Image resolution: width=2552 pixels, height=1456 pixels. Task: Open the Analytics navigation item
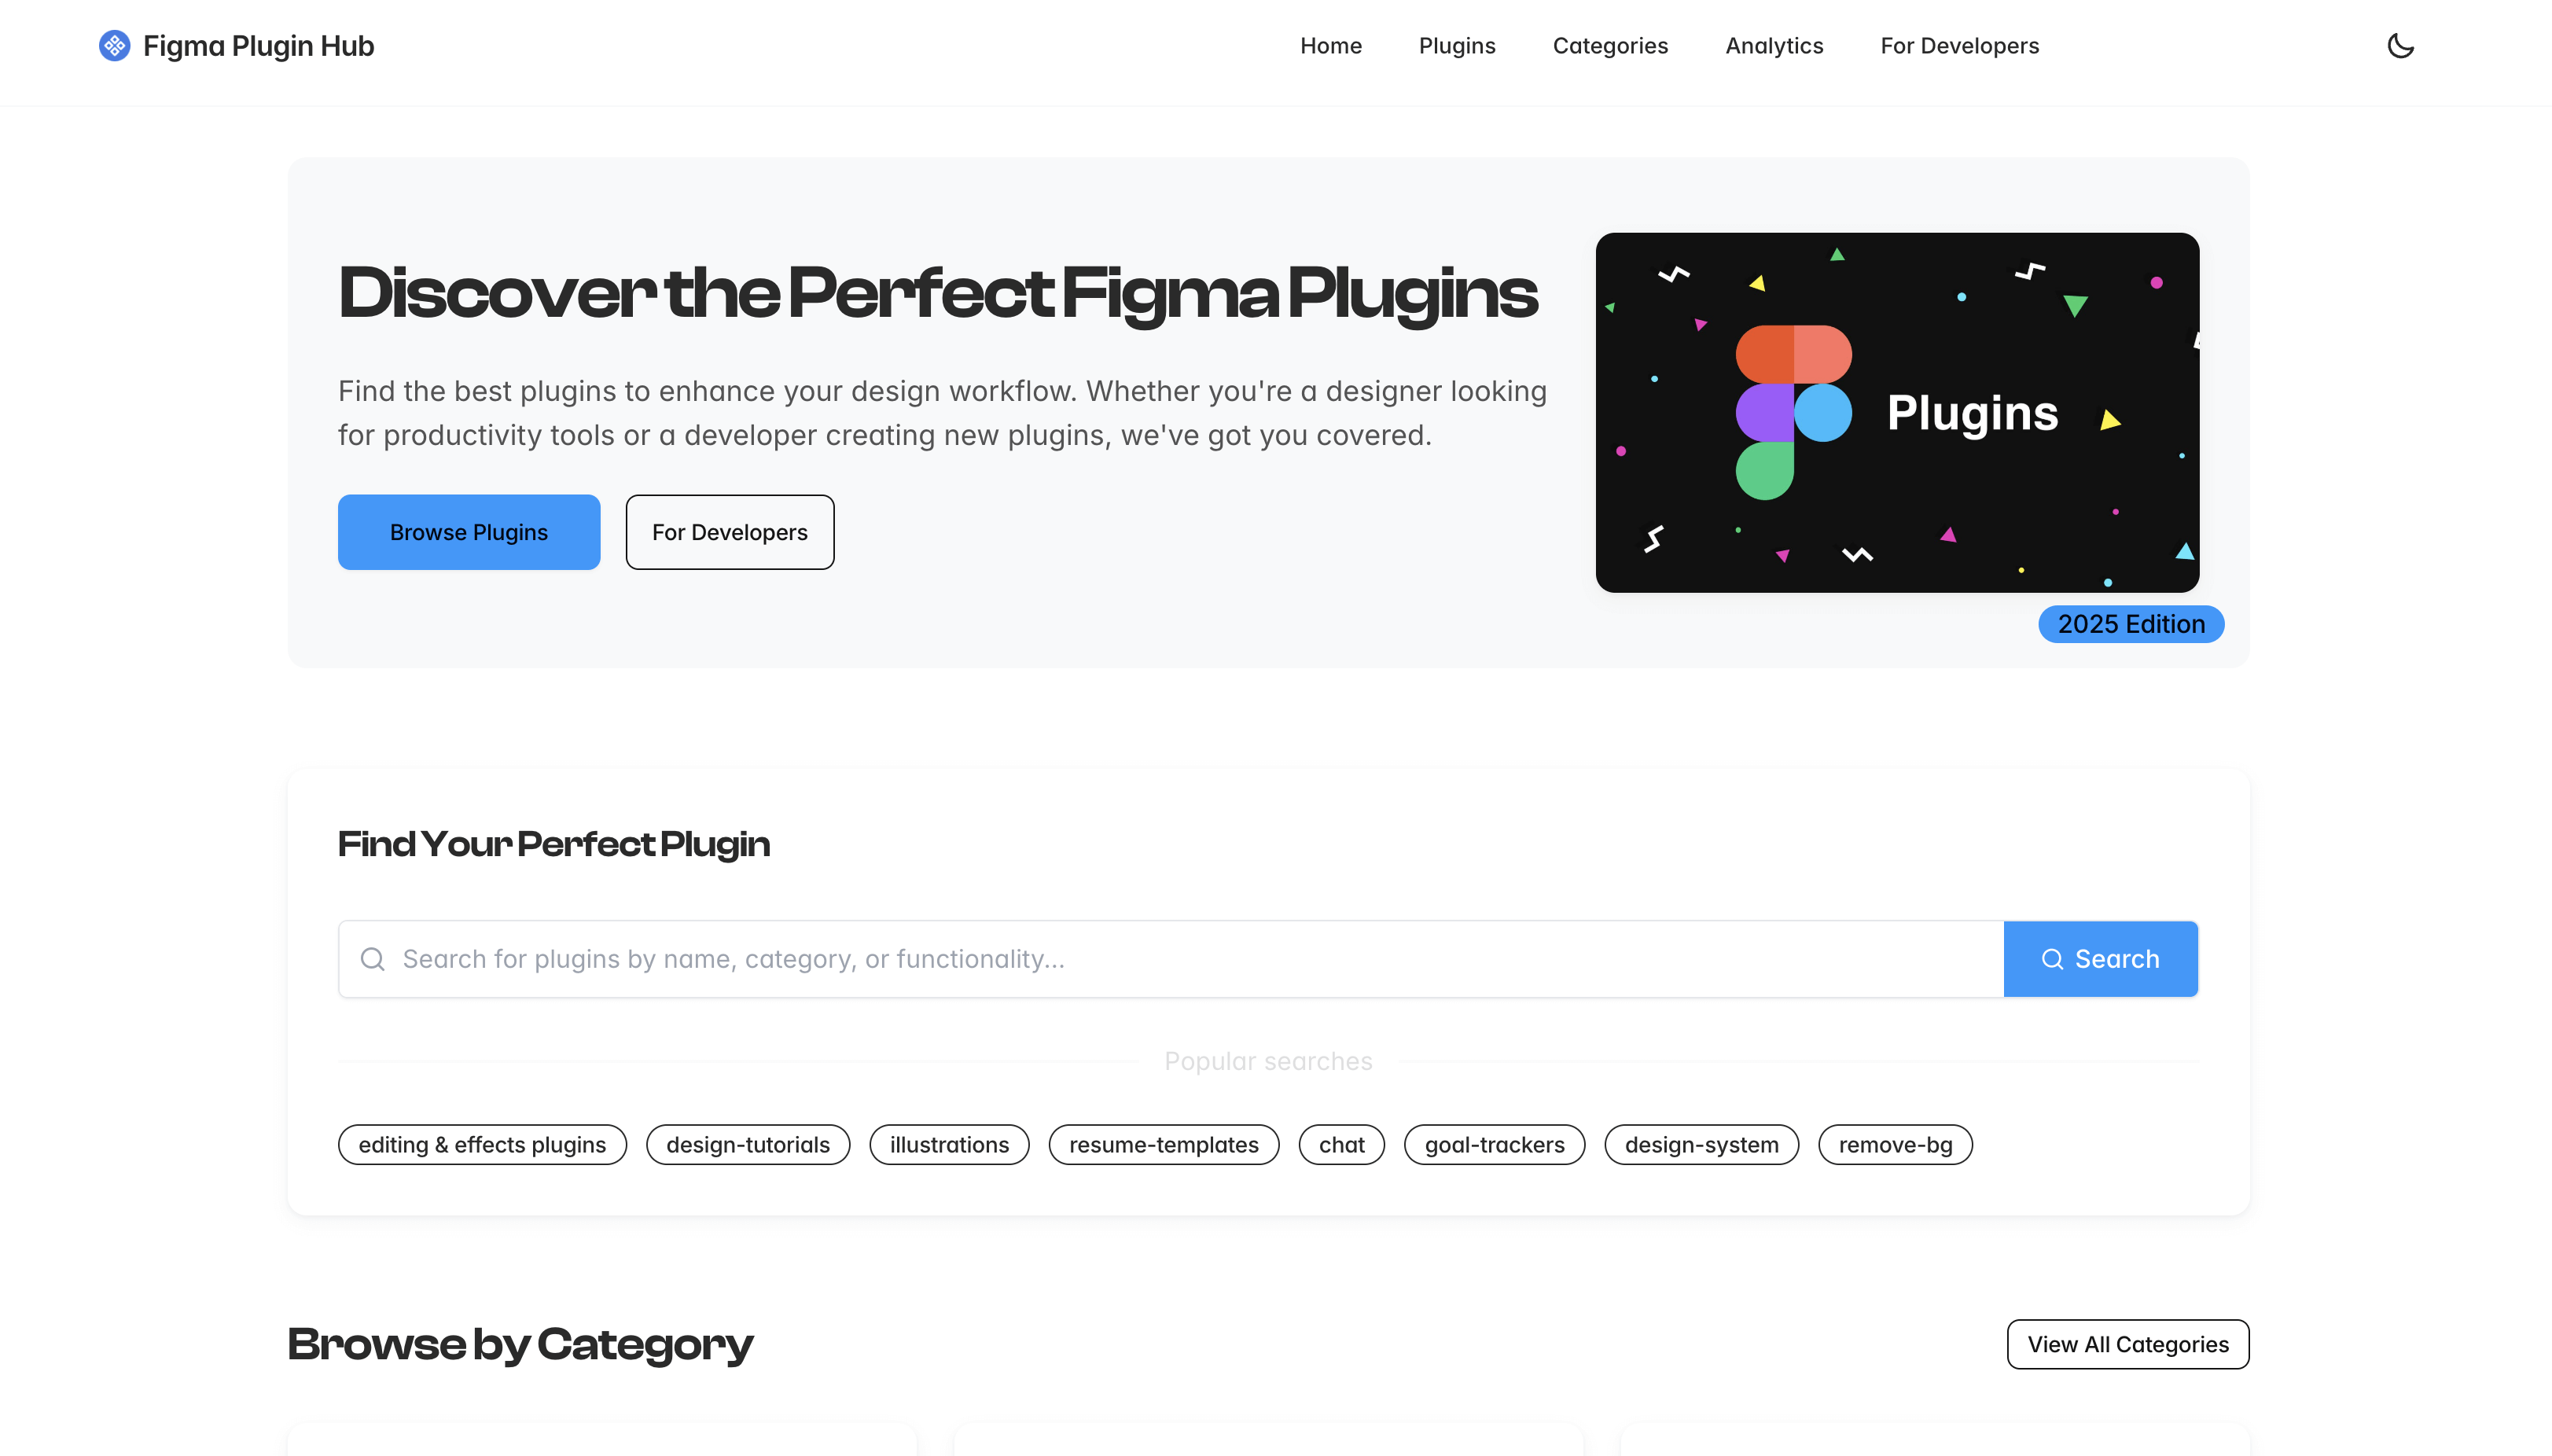(1773, 45)
